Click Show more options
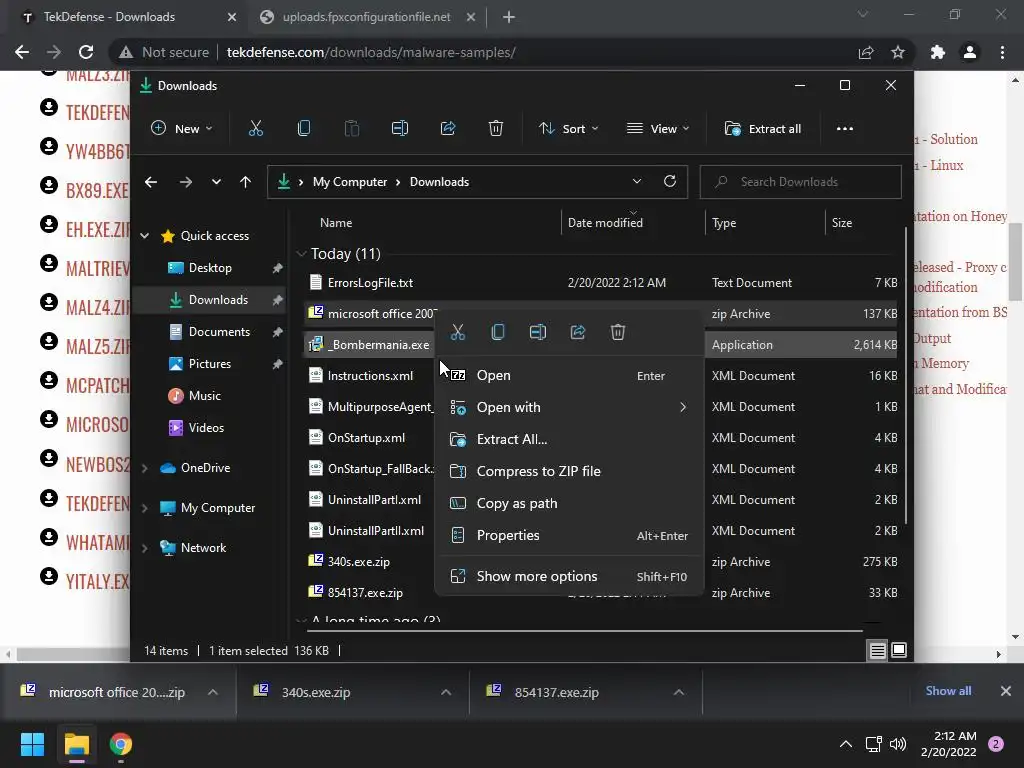Viewport: 1024px width, 768px height. 569,577
